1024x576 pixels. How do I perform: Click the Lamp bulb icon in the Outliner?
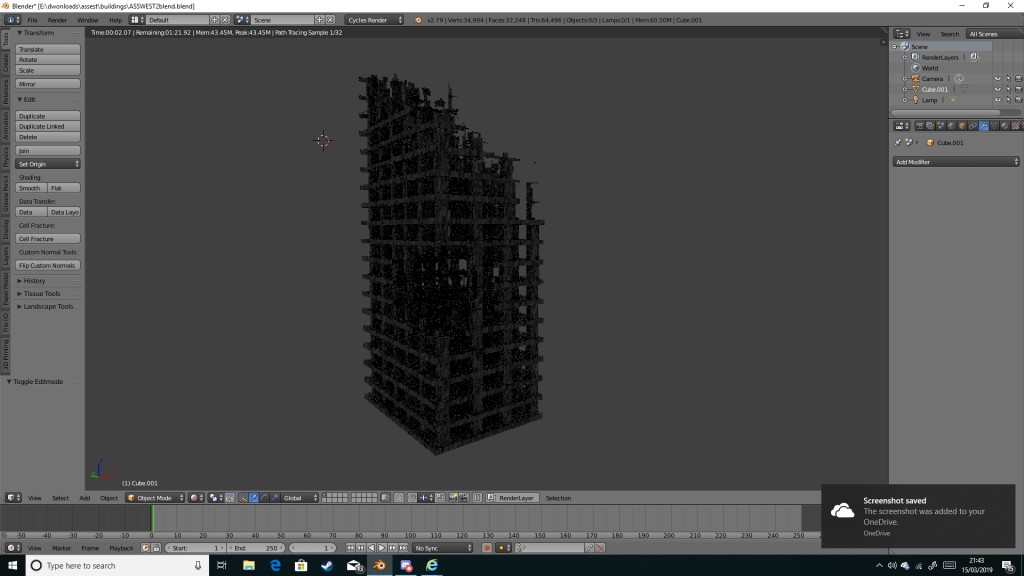916,100
